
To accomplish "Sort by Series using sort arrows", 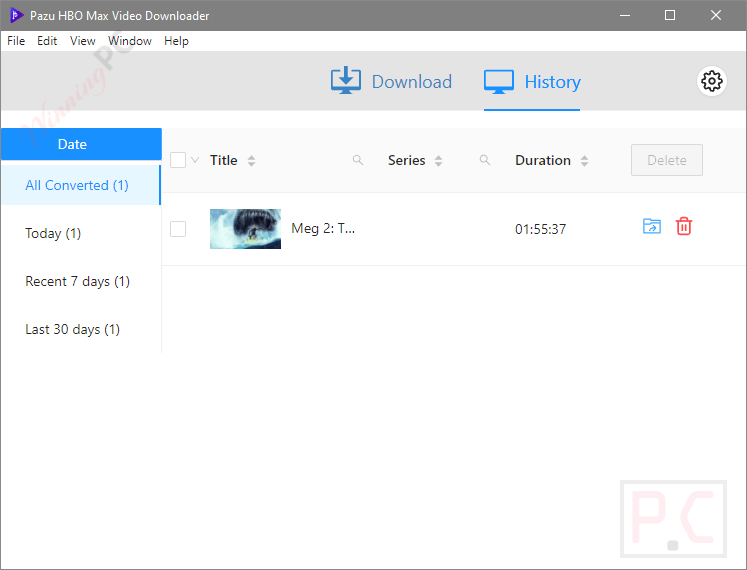I will pos(438,161).
